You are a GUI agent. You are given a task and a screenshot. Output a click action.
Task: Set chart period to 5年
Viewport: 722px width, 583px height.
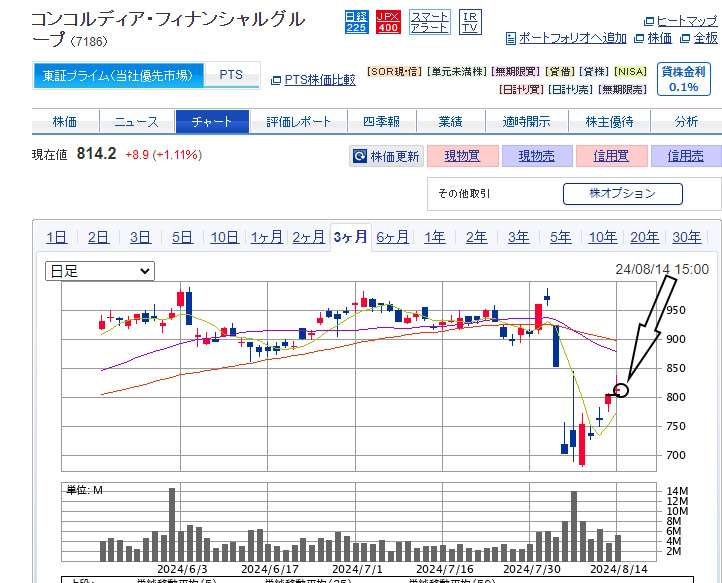point(561,238)
